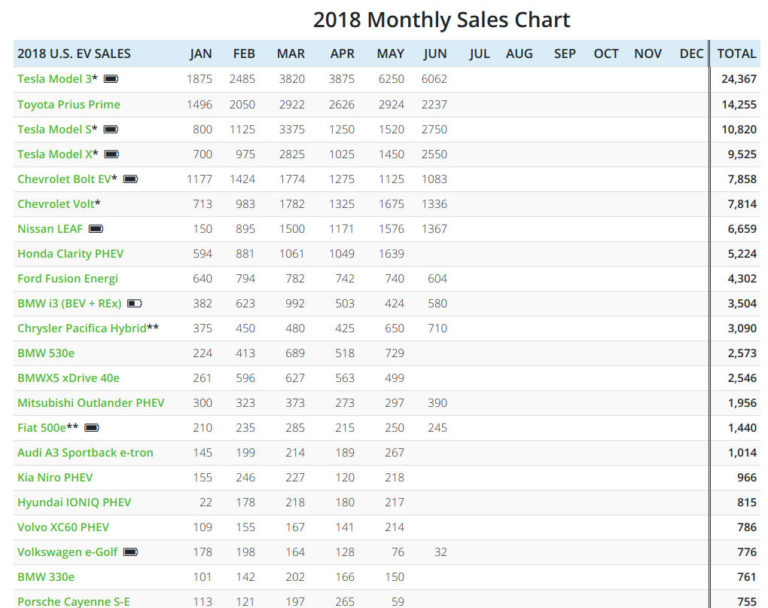Open the Mitsubishi Outlander PHEV link
Screen dimensions: 768x608
click(91, 403)
